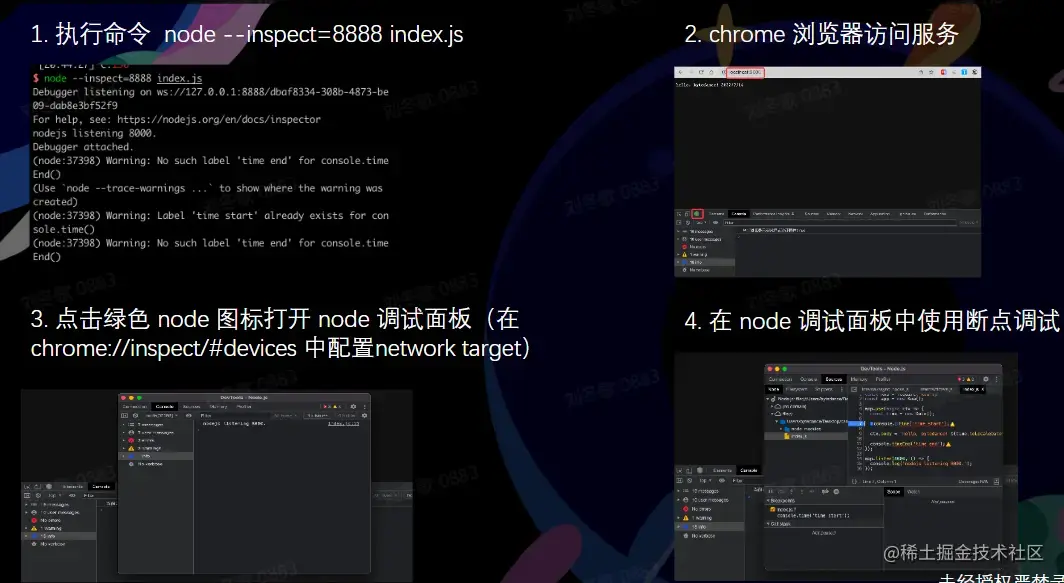Open Memory tab in step 3 Node DevTools
This screenshot has height=583, width=1064.
(218, 407)
